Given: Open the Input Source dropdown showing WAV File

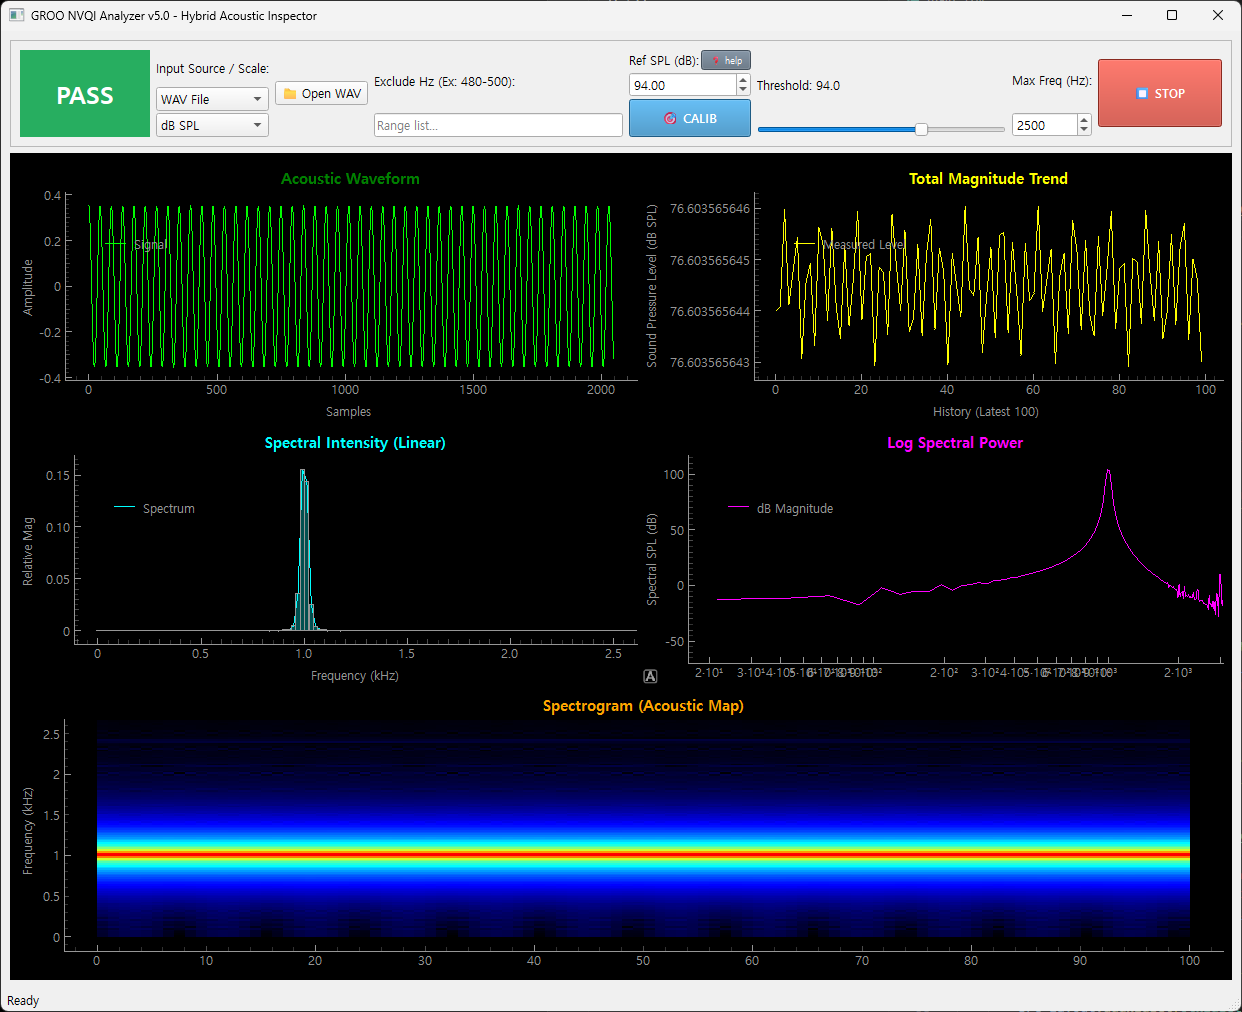Looking at the screenshot, I should [211, 98].
